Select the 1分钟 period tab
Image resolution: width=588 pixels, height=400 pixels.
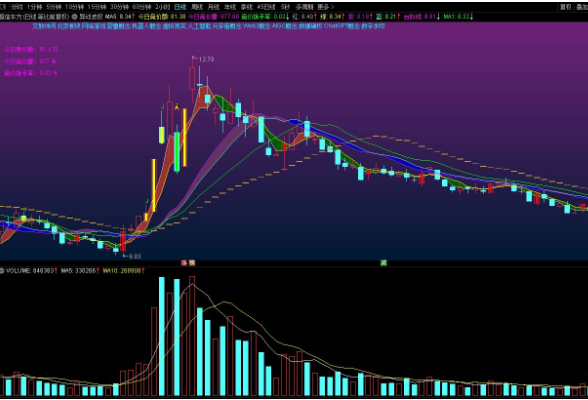(34, 7)
